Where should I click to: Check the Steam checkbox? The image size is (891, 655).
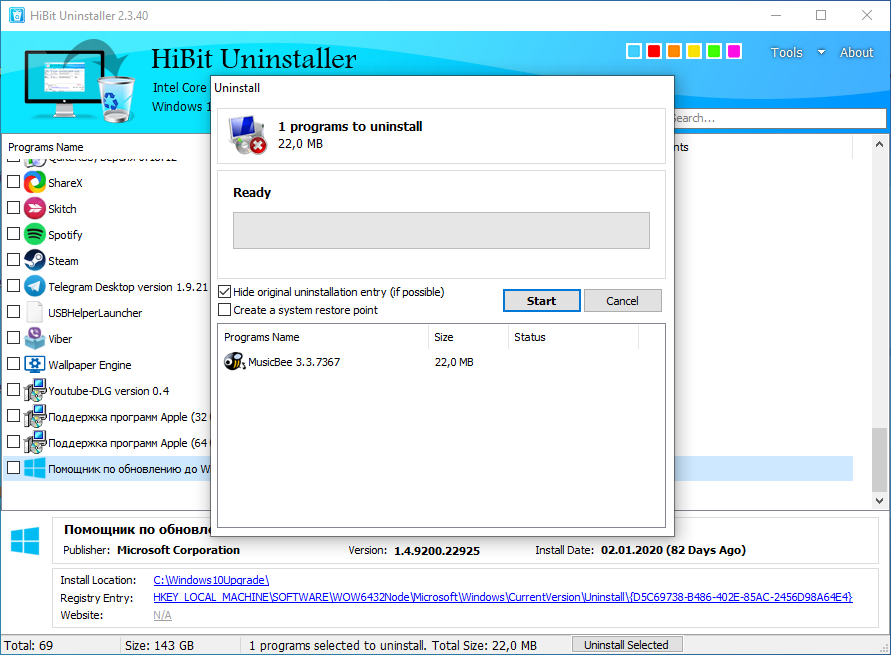(13, 260)
